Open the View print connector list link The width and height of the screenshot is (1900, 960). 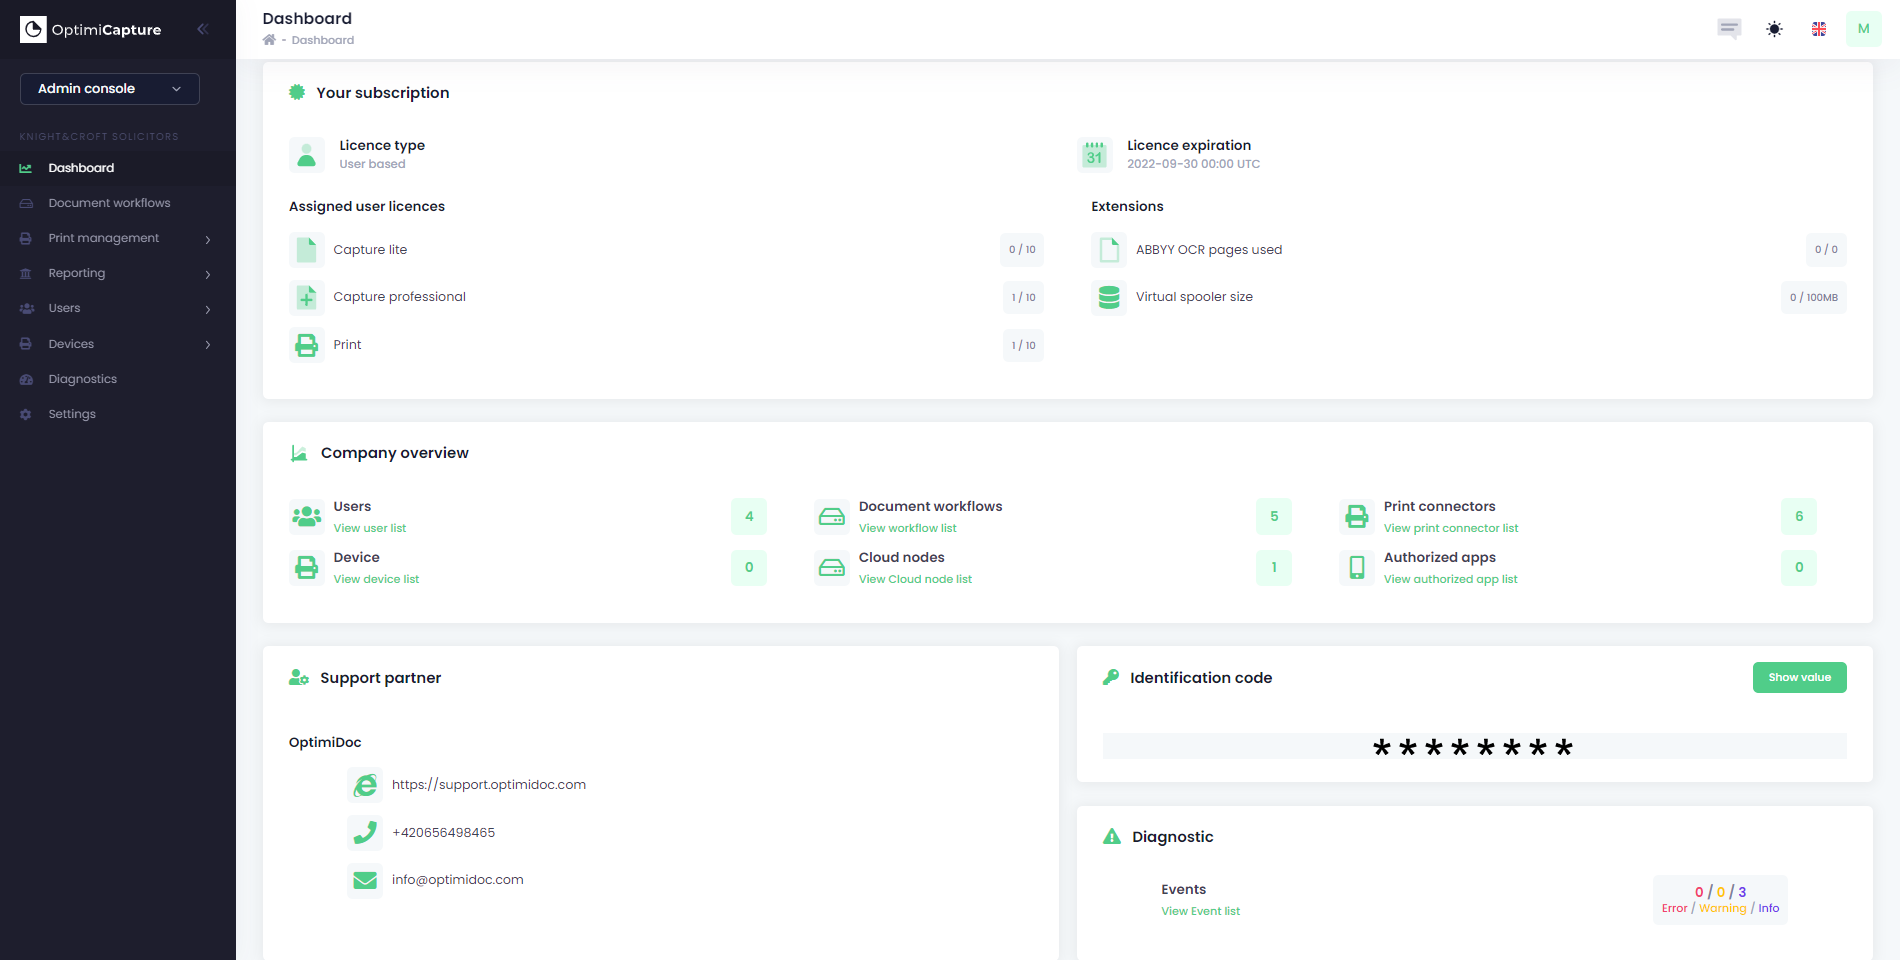tap(1451, 528)
